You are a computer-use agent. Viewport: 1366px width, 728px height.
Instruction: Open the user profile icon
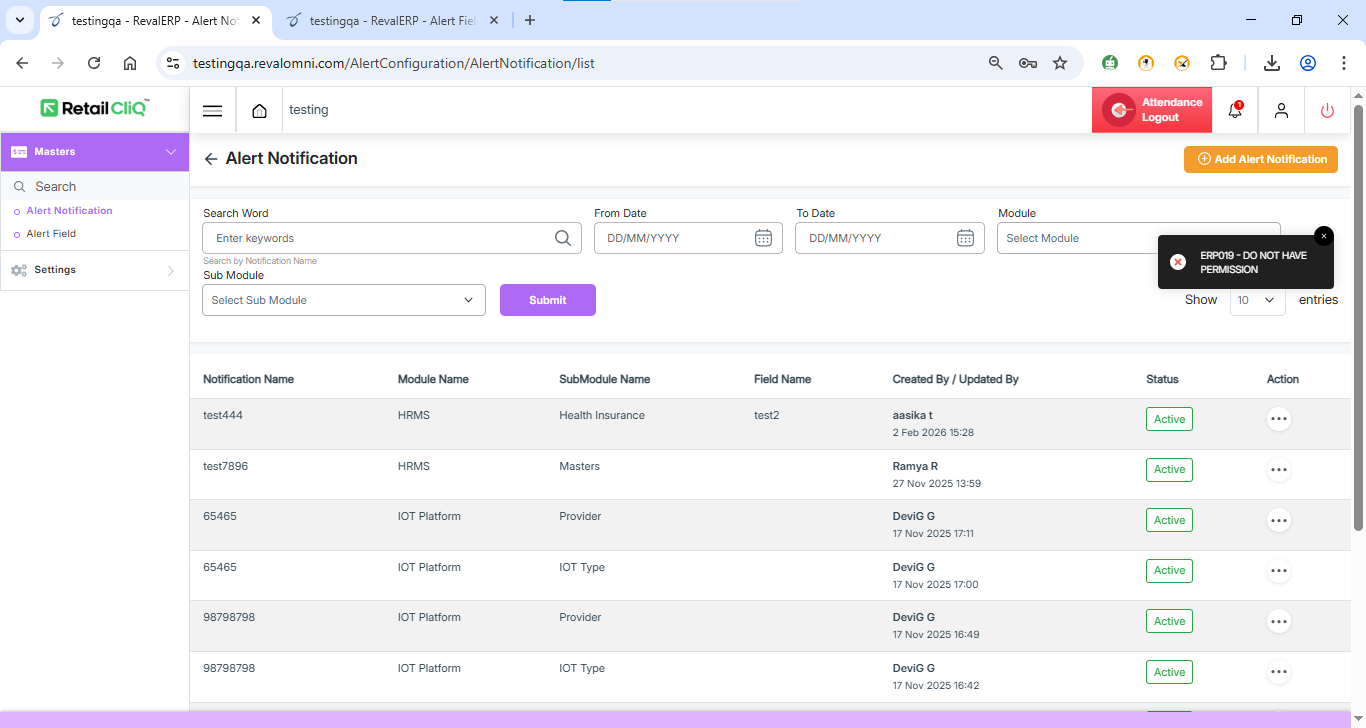(x=1281, y=111)
